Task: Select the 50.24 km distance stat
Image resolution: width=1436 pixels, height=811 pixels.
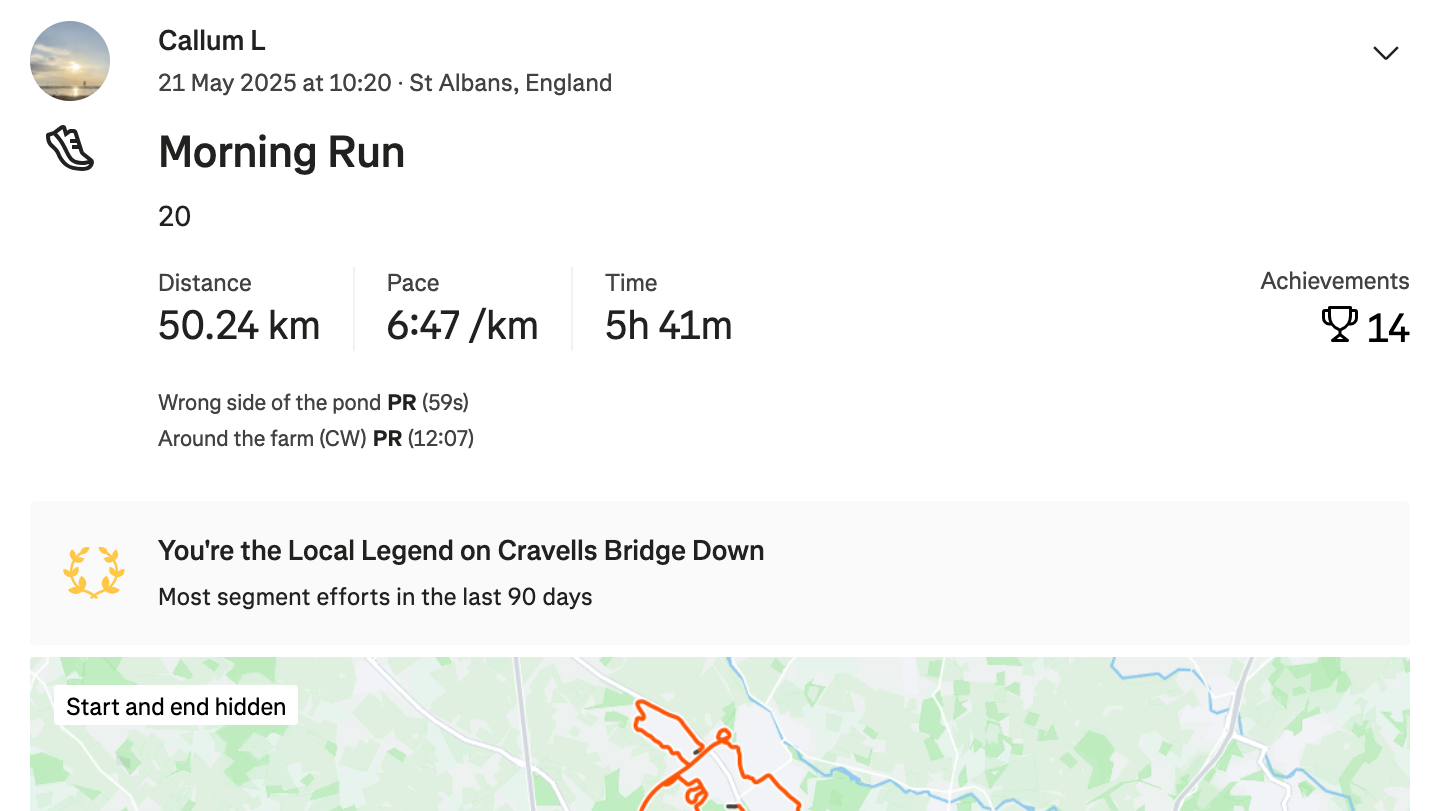Action: 239,326
